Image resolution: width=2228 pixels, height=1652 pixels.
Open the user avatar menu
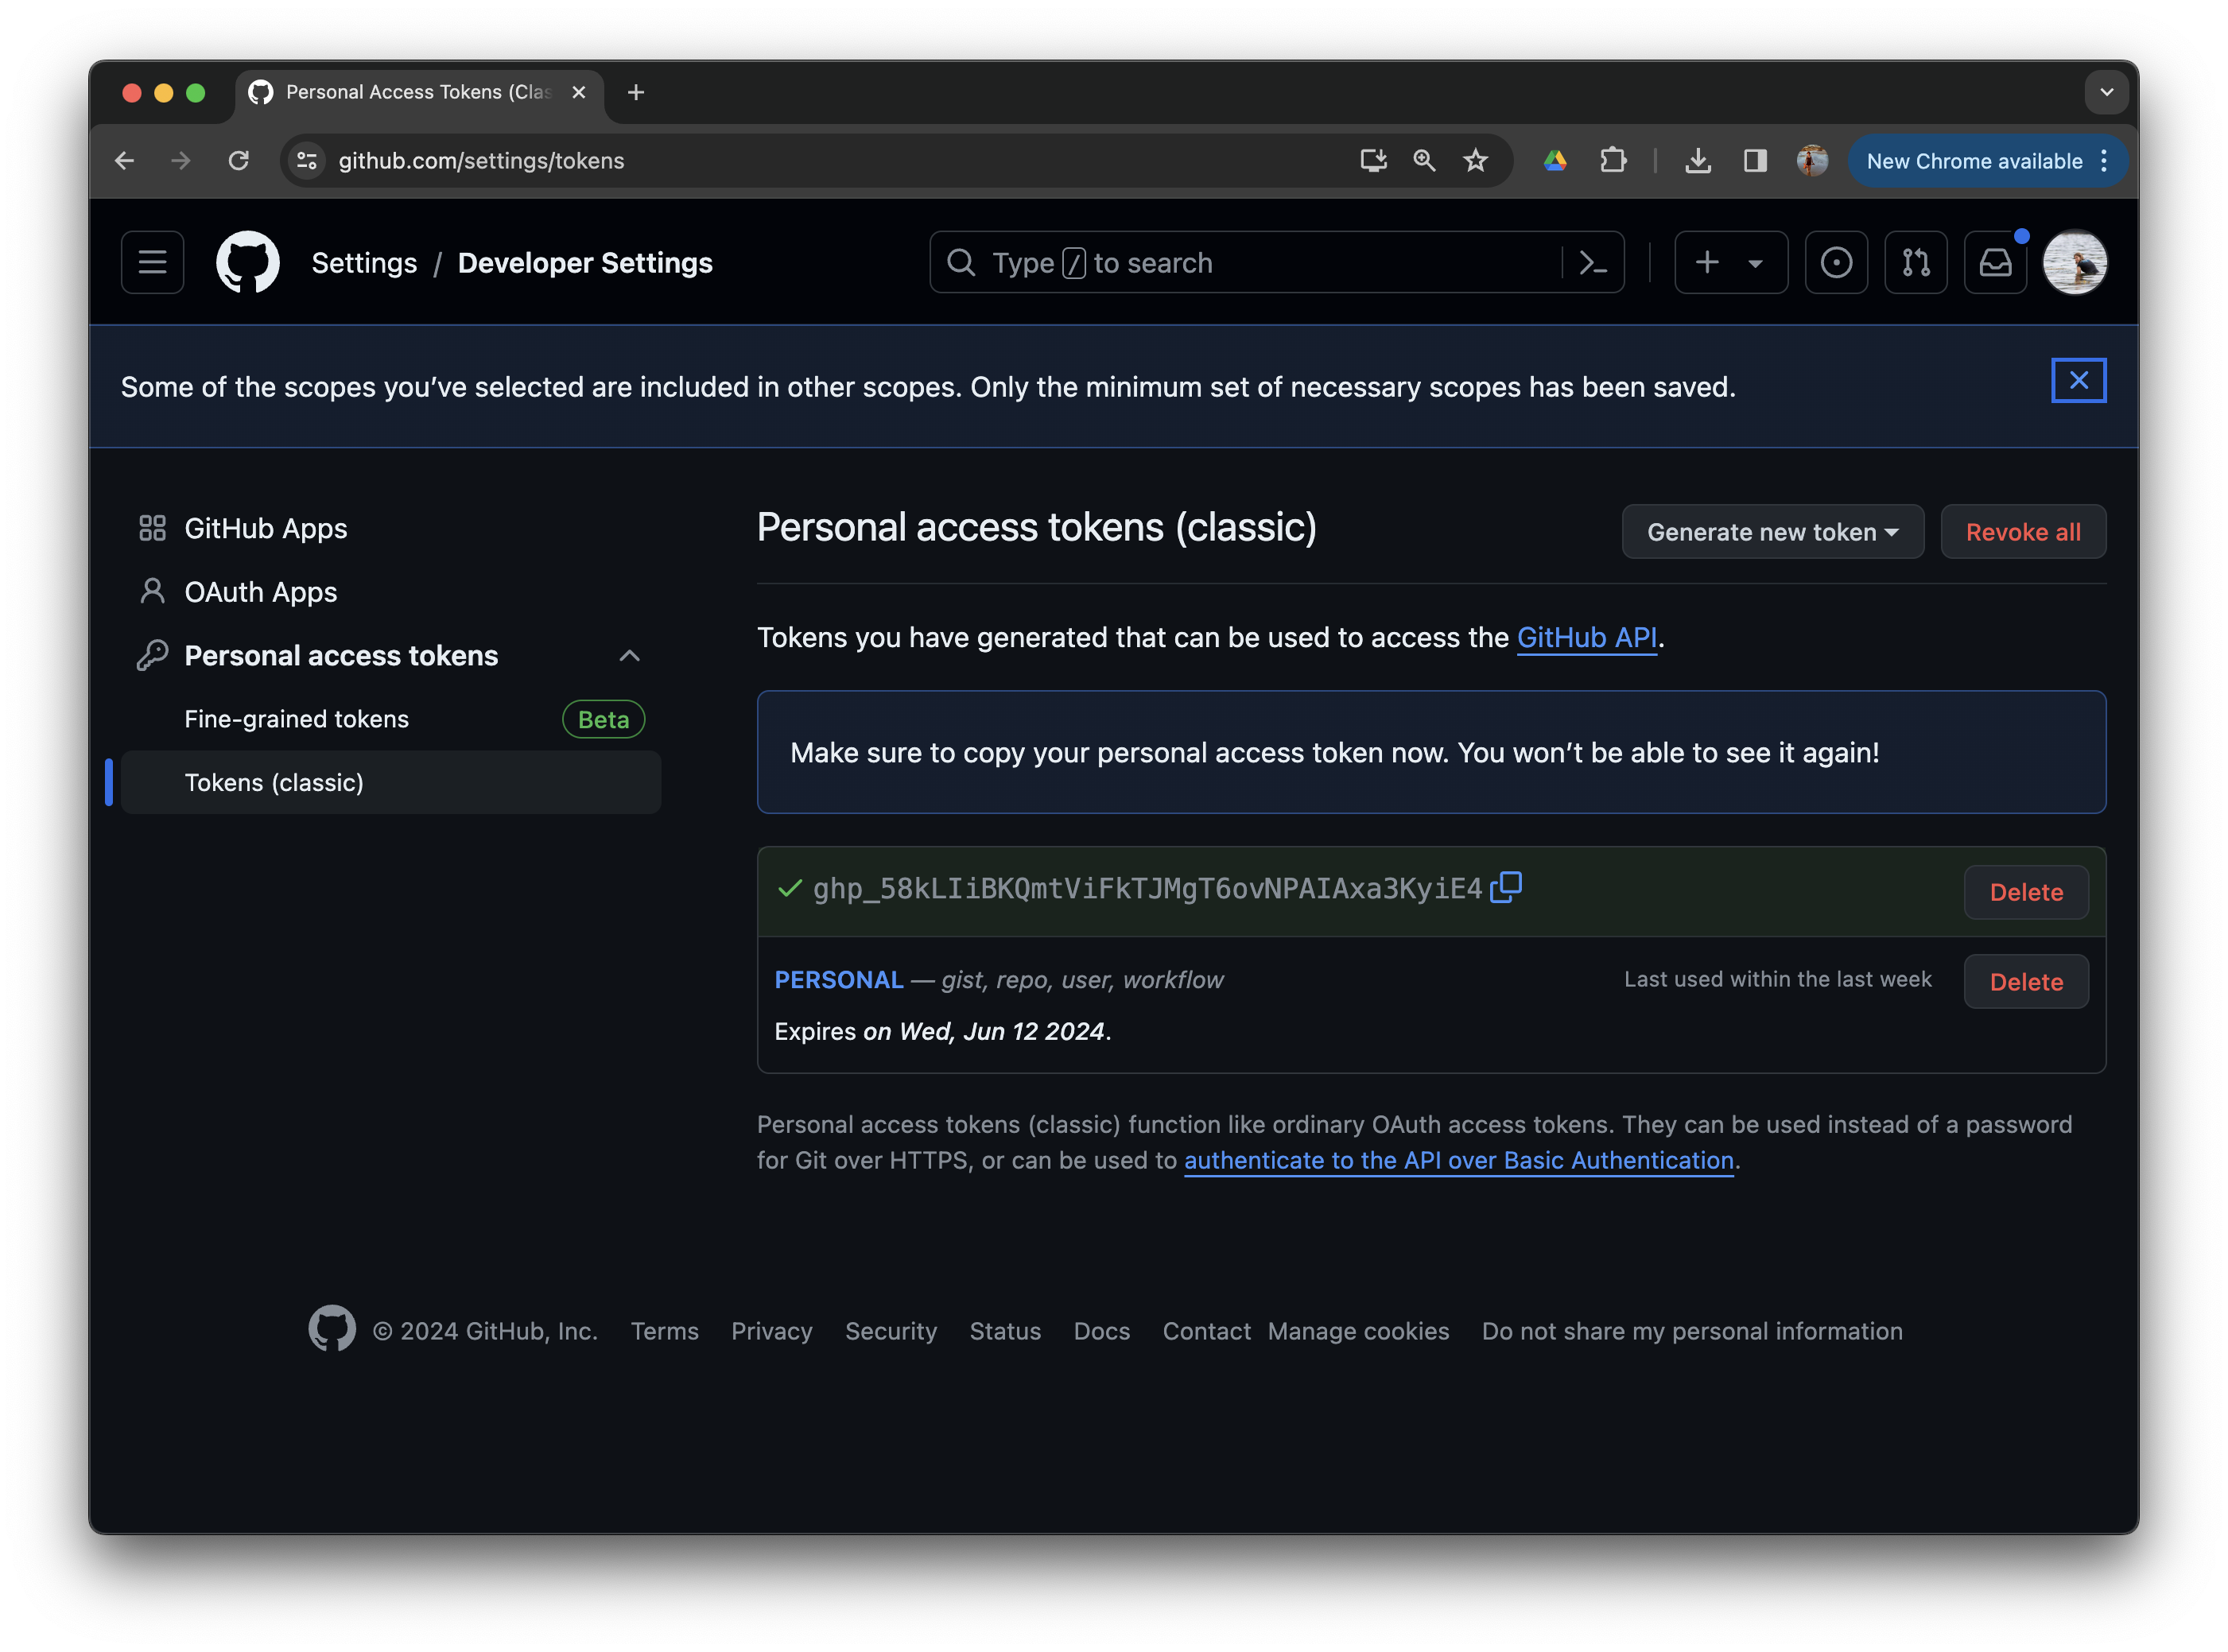point(2075,263)
